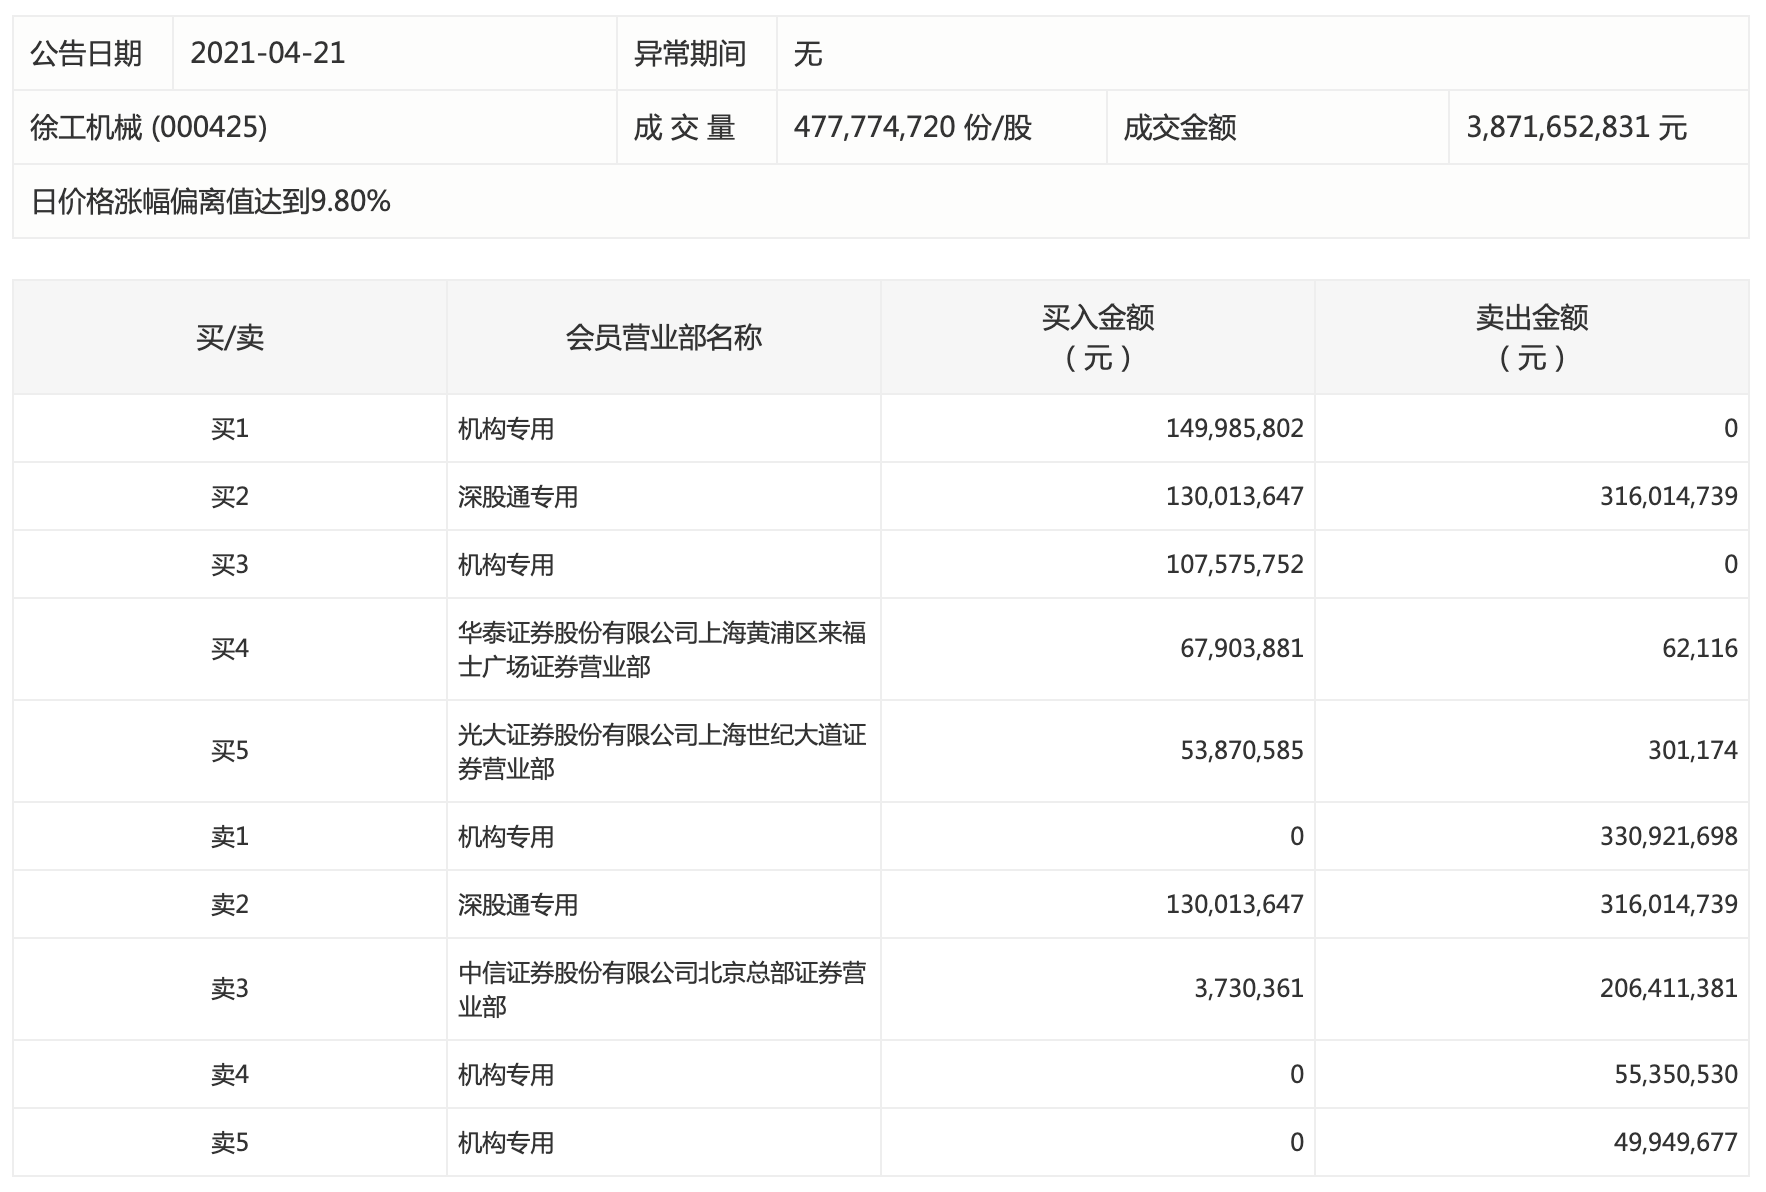Click the buy amount 107,575,752
The width and height of the screenshot is (1766, 1192).
click(1234, 565)
